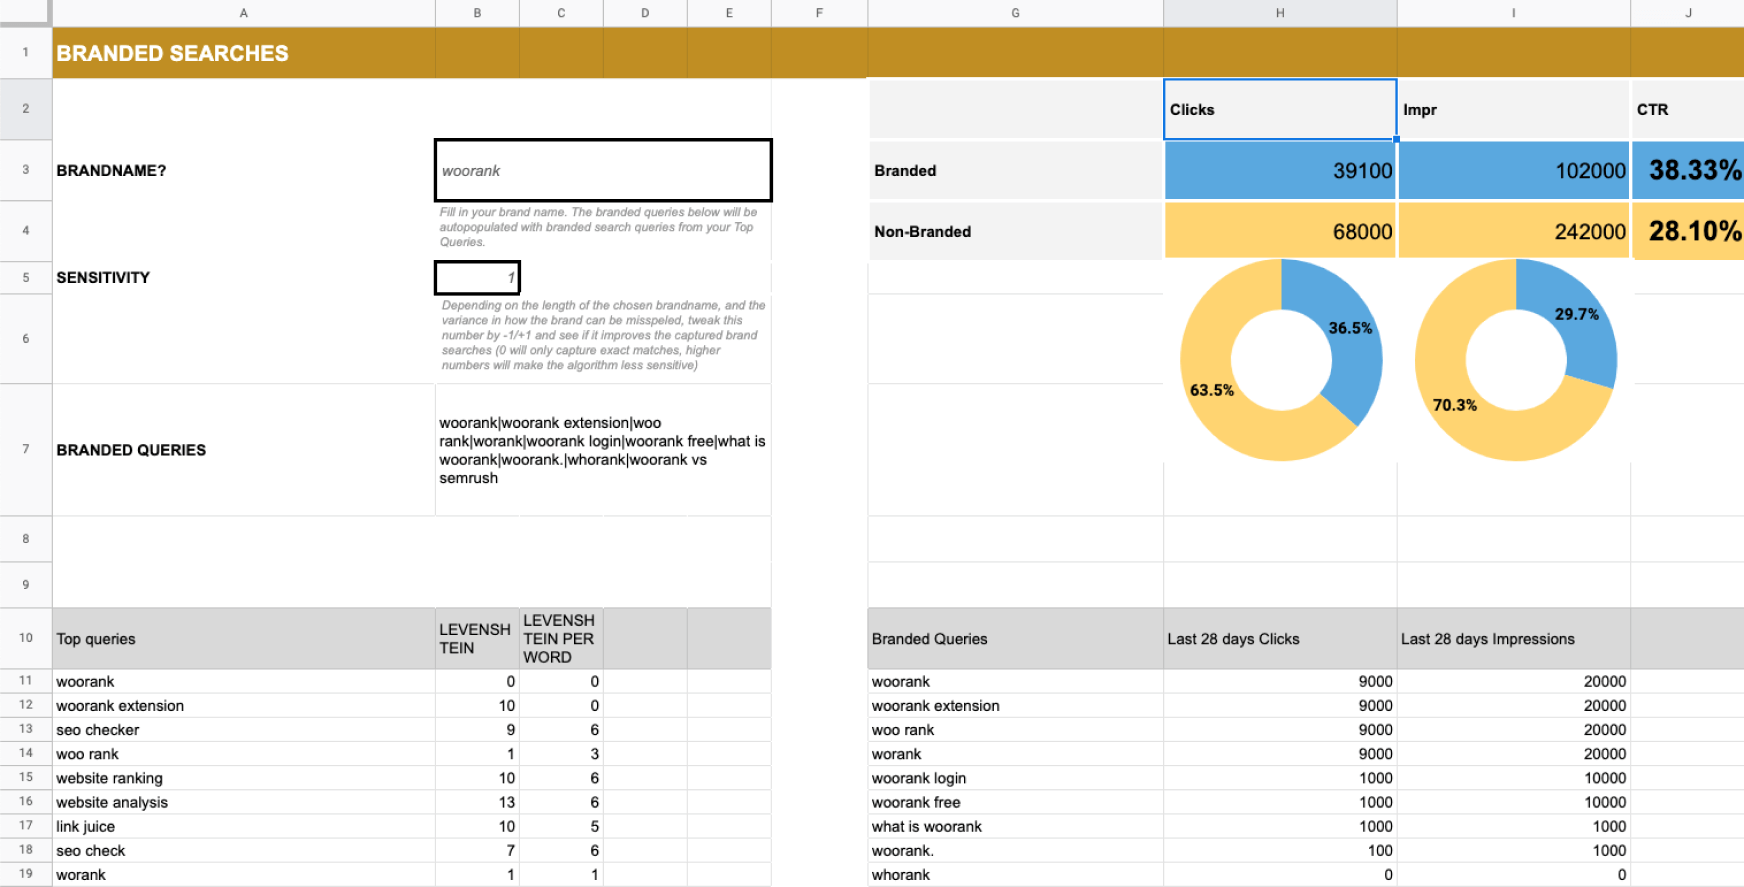
Task: Click the Branded clicks cell showing 39100
Action: (1279, 170)
